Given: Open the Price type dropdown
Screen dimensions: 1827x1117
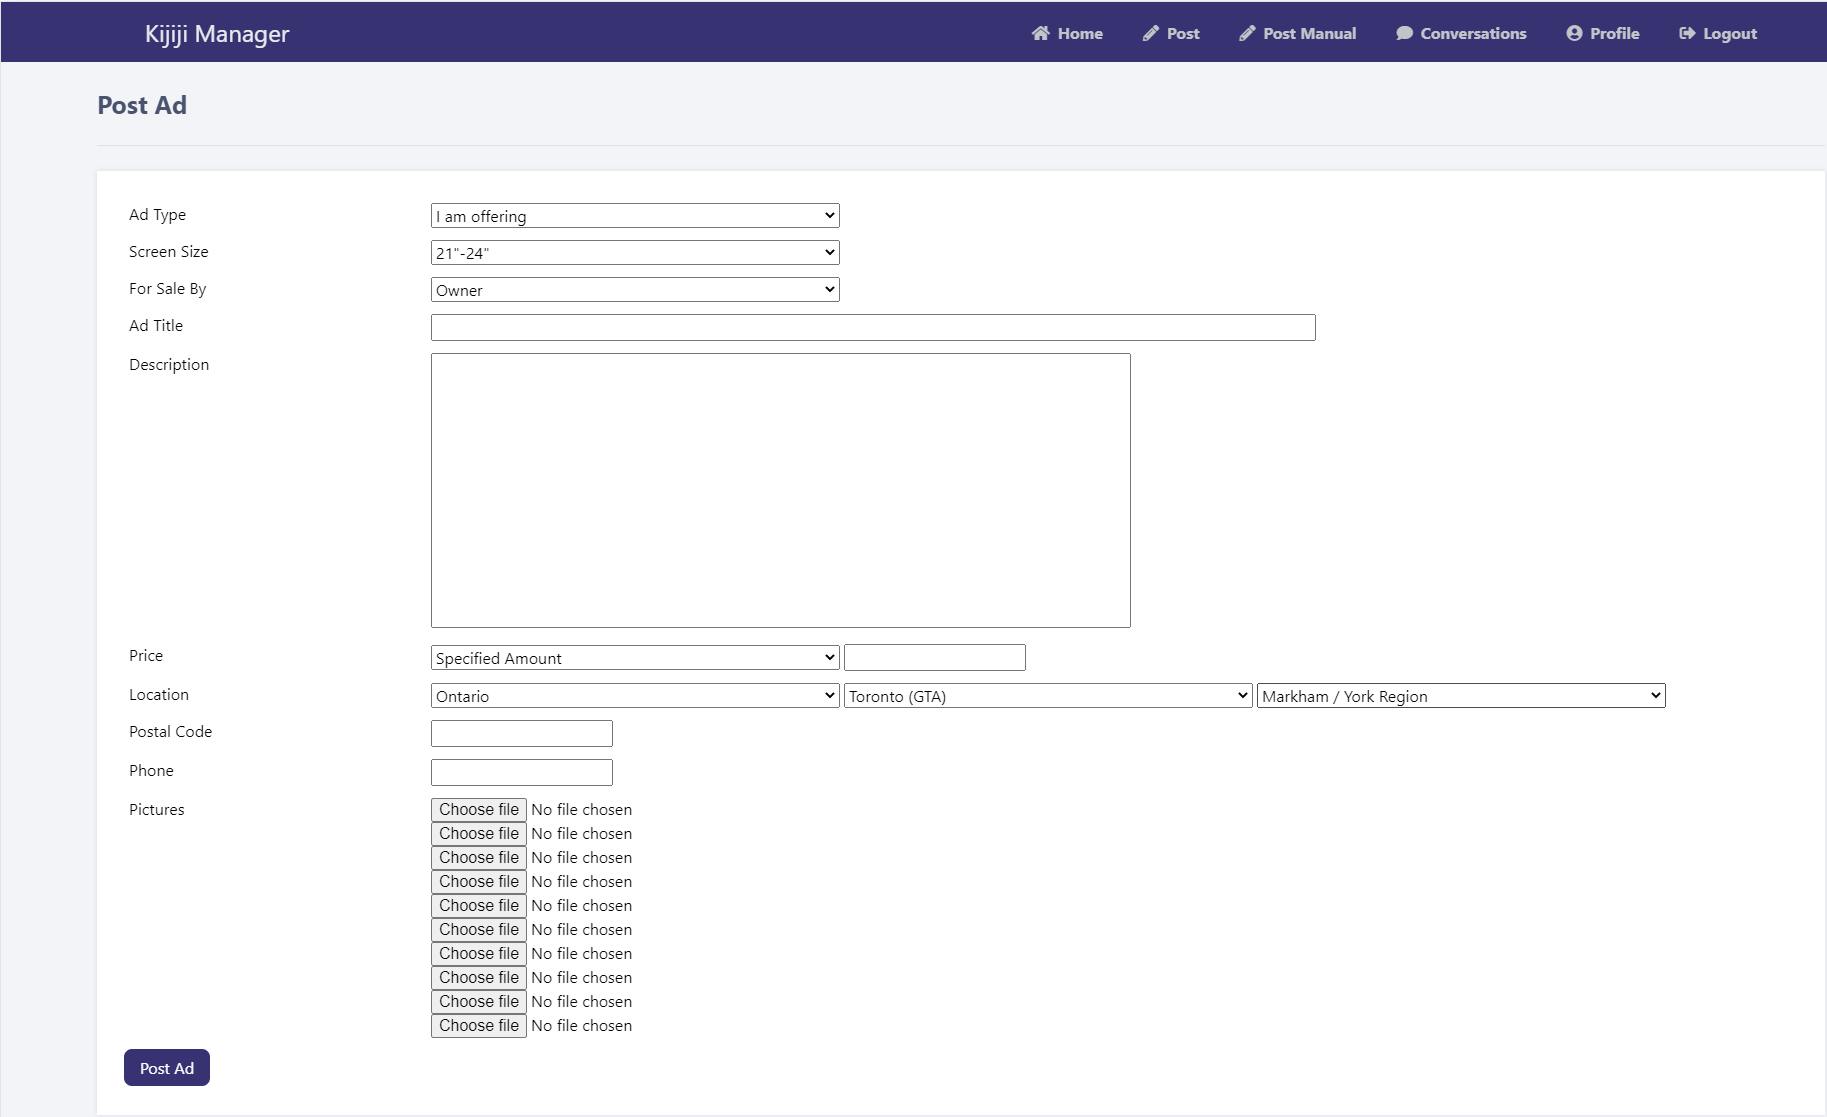Looking at the screenshot, I should pyautogui.click(x=634, y=658).
